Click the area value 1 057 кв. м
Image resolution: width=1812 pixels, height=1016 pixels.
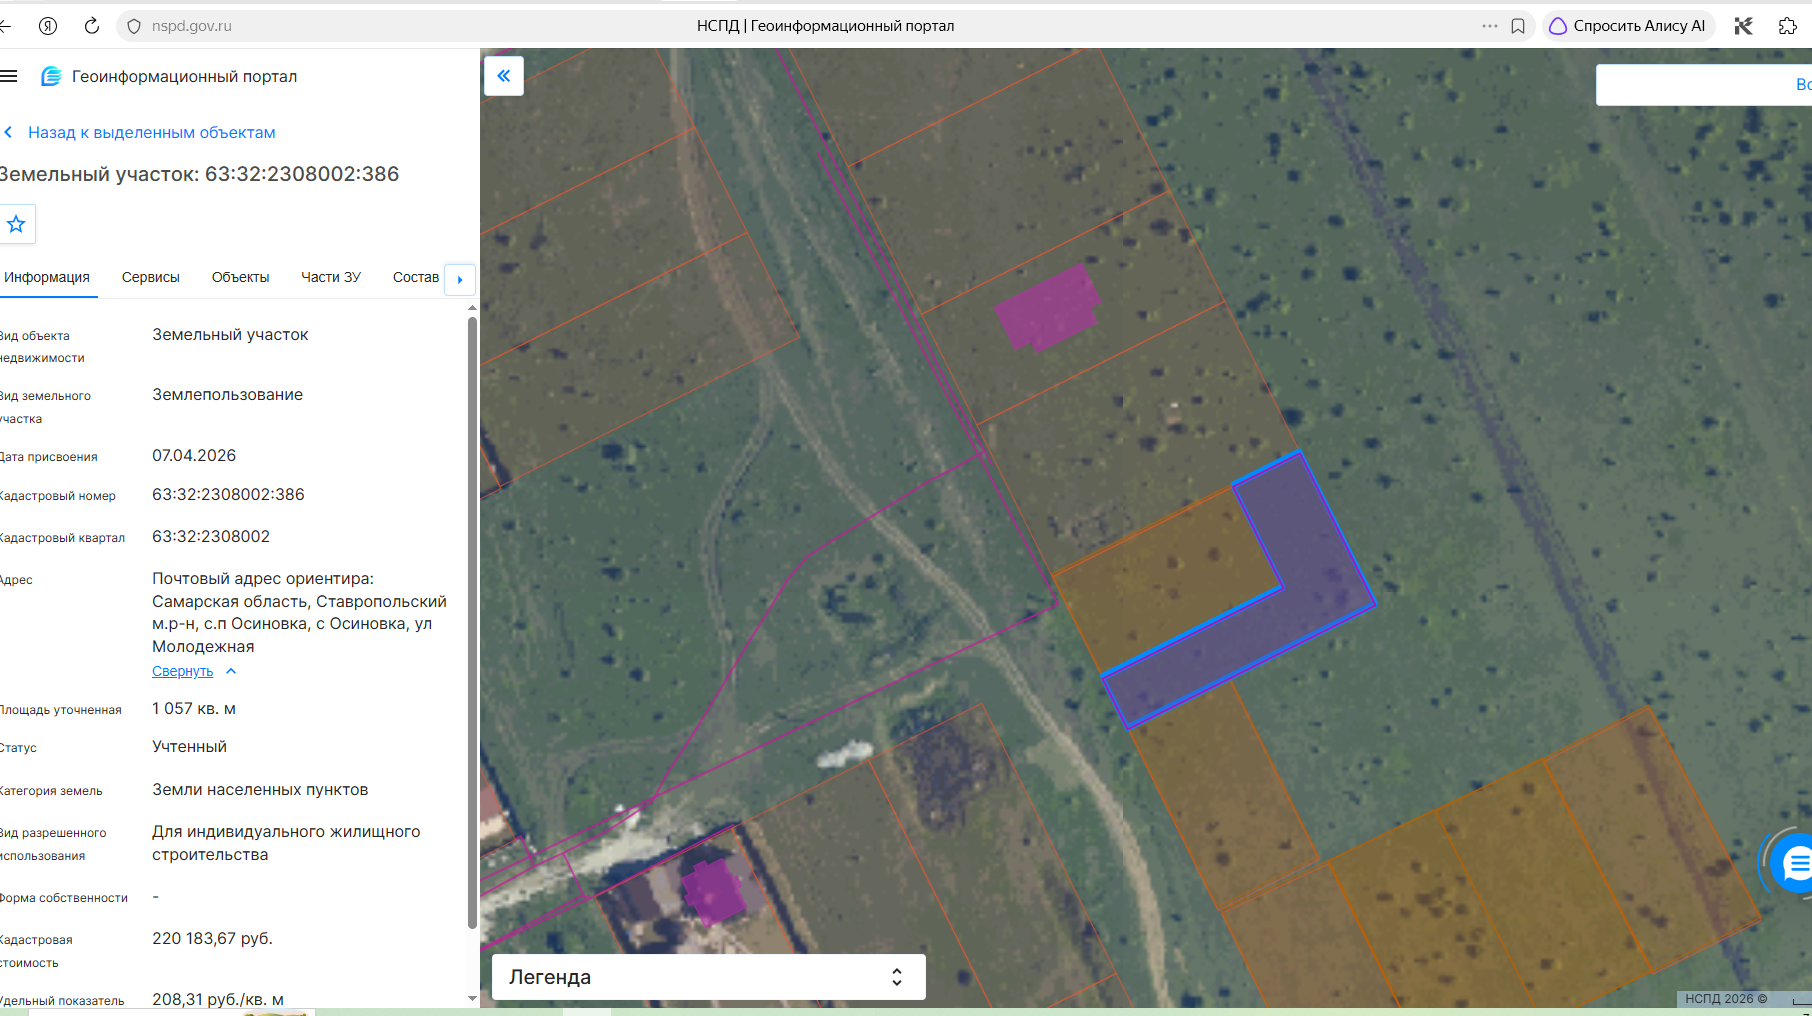[194, 709]
